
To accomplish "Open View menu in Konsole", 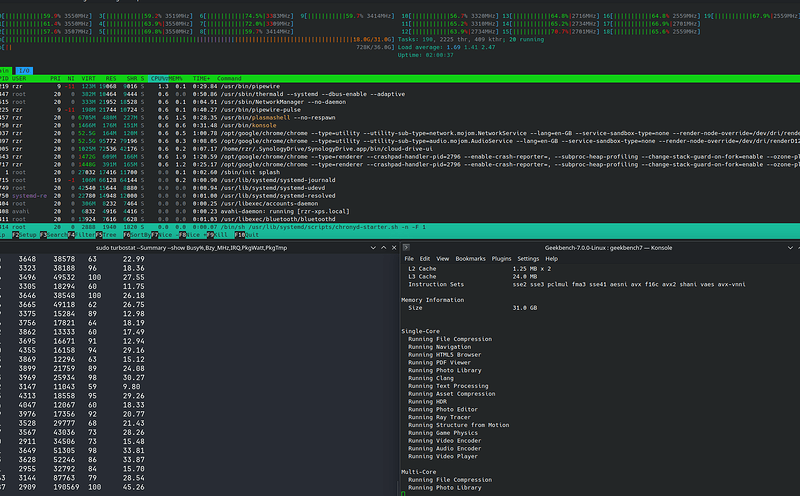I will (442, 259).
